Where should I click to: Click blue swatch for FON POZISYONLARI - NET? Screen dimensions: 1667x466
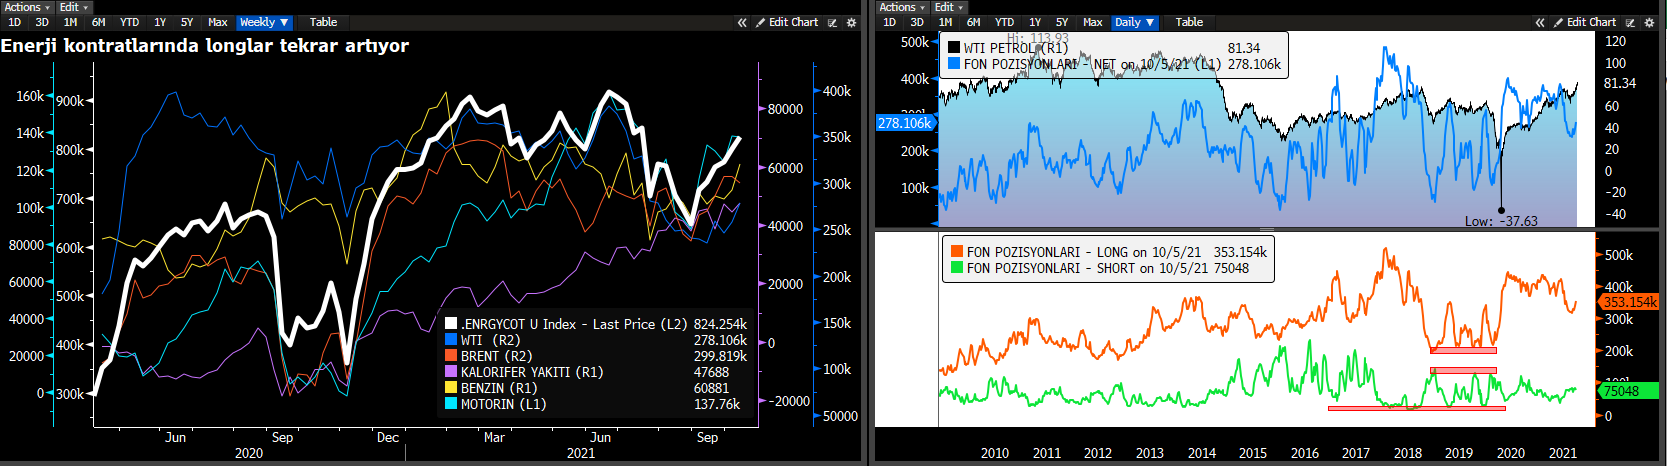tap(954, 63)
